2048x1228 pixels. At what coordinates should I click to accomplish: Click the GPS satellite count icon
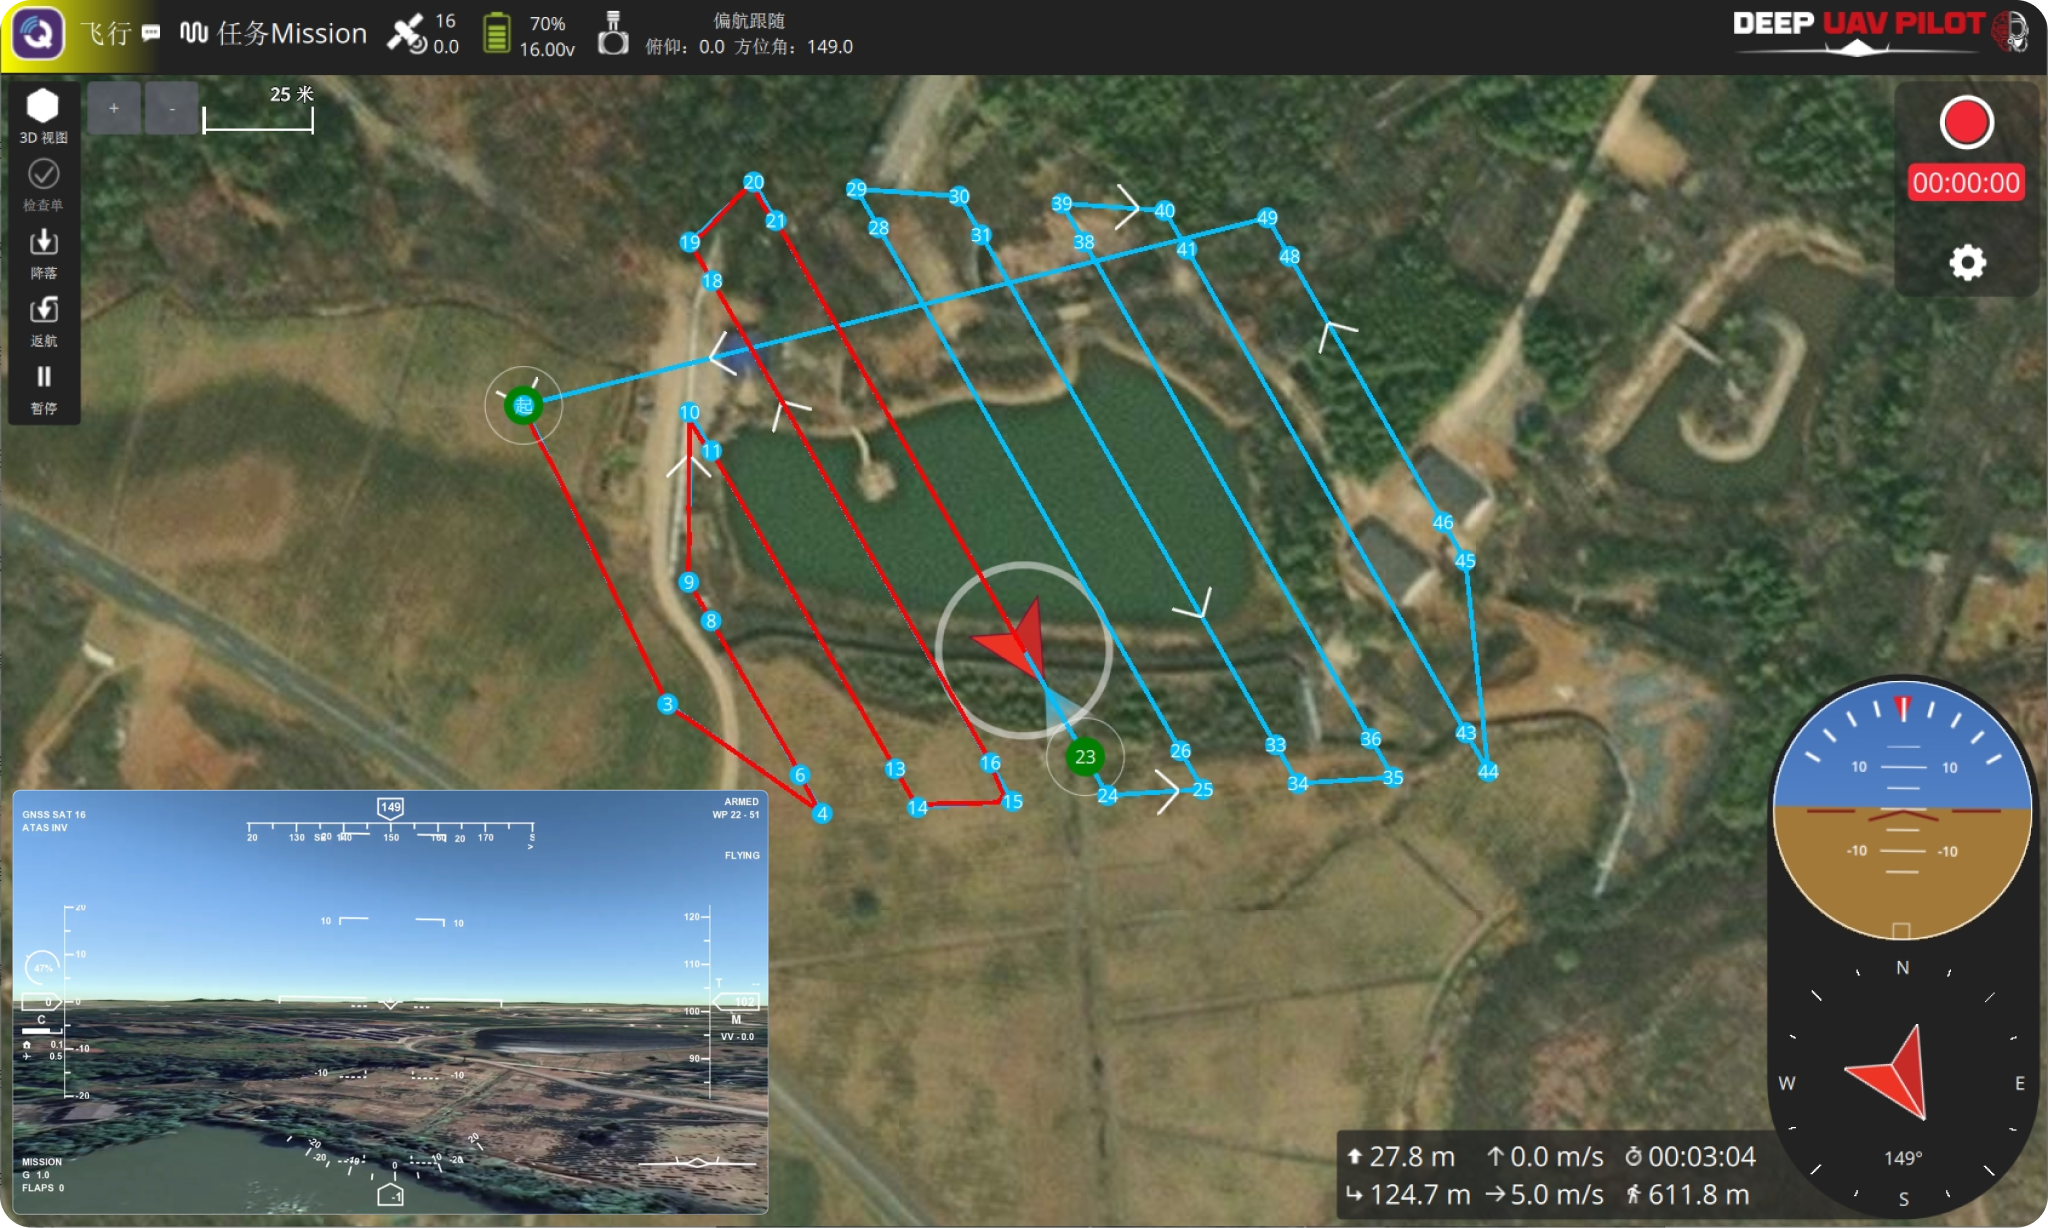coord(407,34)
